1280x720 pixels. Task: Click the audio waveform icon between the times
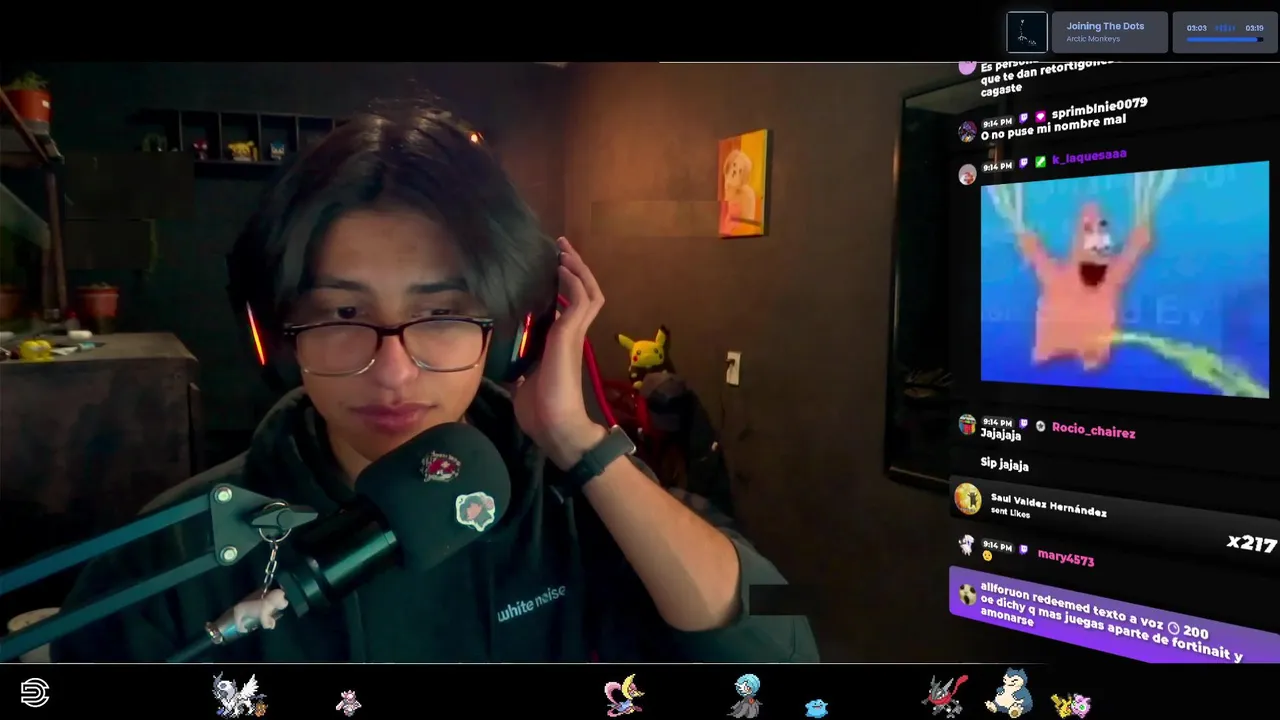pyautogui.click(x=1225, y=28)
